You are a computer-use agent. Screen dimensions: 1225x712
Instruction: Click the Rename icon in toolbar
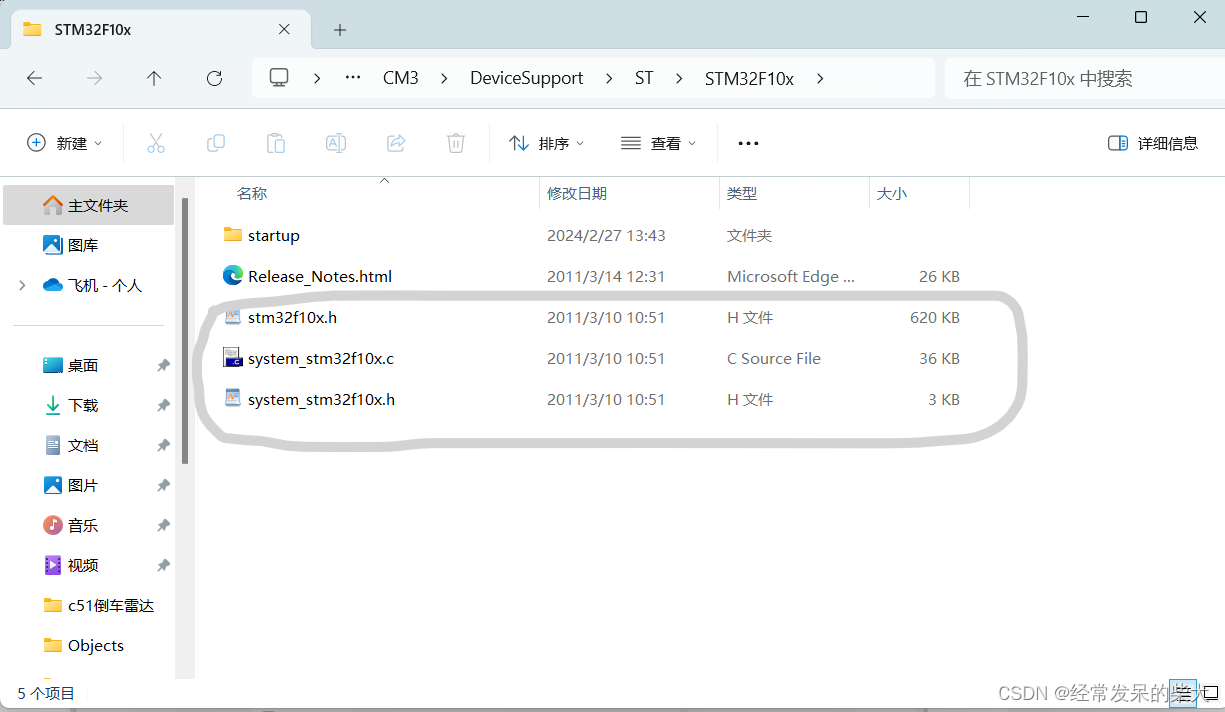coord(335,143)
